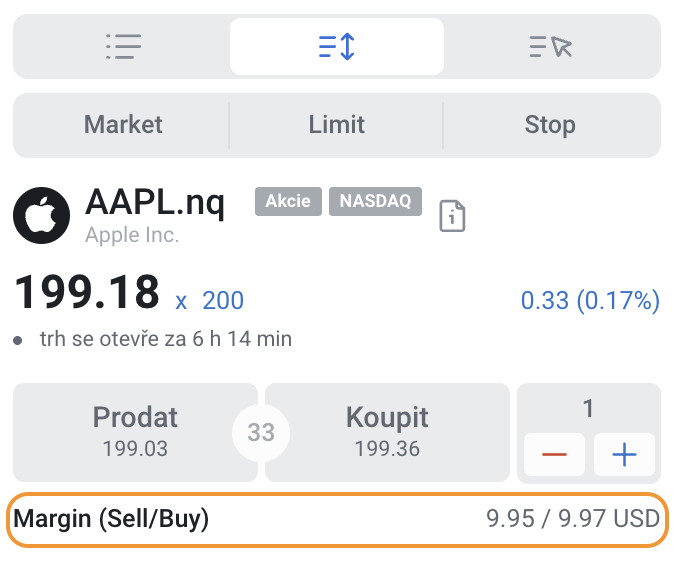
Task: Click the volume field showing 1
Action: coord(588,408)
